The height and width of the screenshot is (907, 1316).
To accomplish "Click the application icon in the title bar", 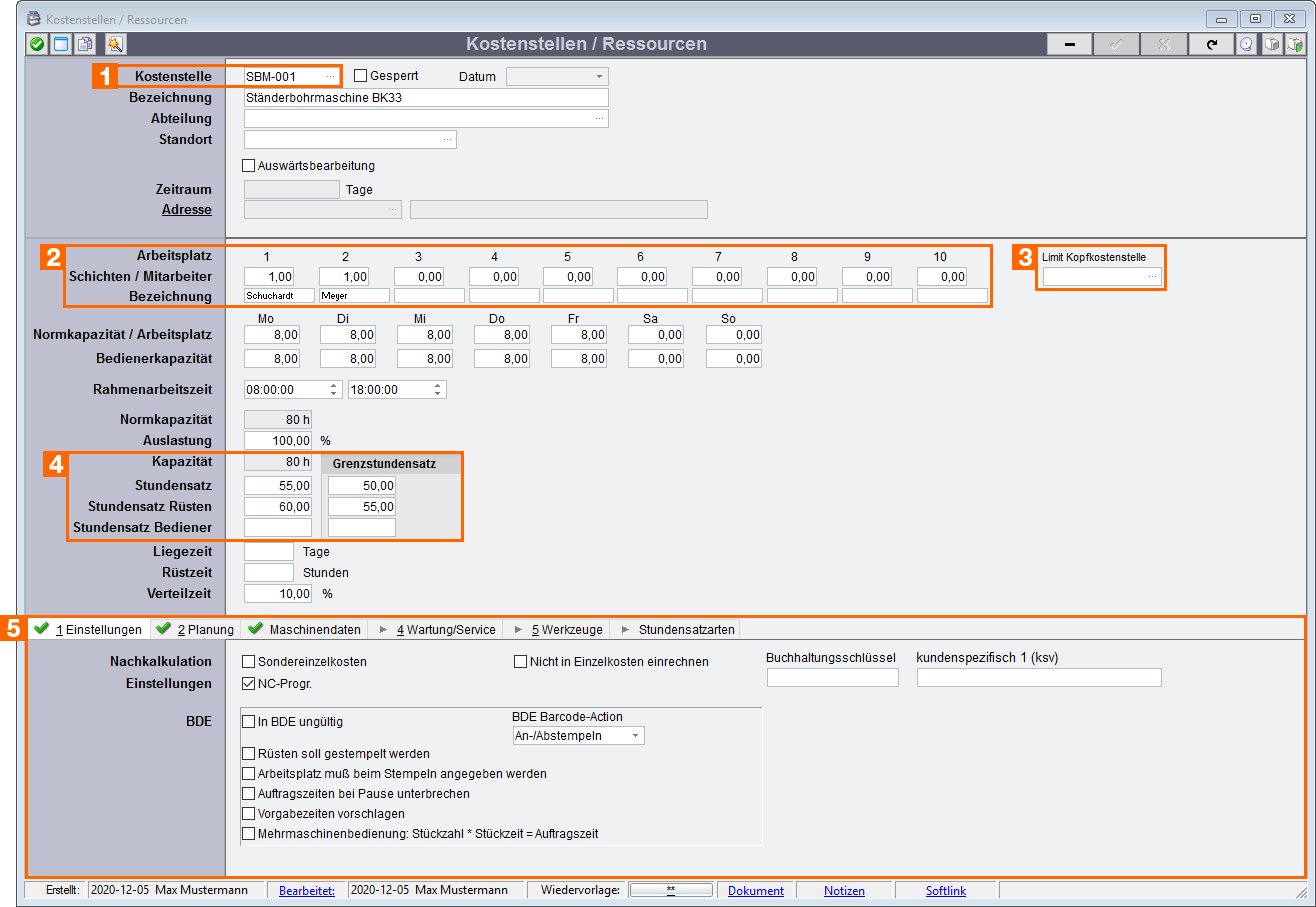I will [33, 19].
